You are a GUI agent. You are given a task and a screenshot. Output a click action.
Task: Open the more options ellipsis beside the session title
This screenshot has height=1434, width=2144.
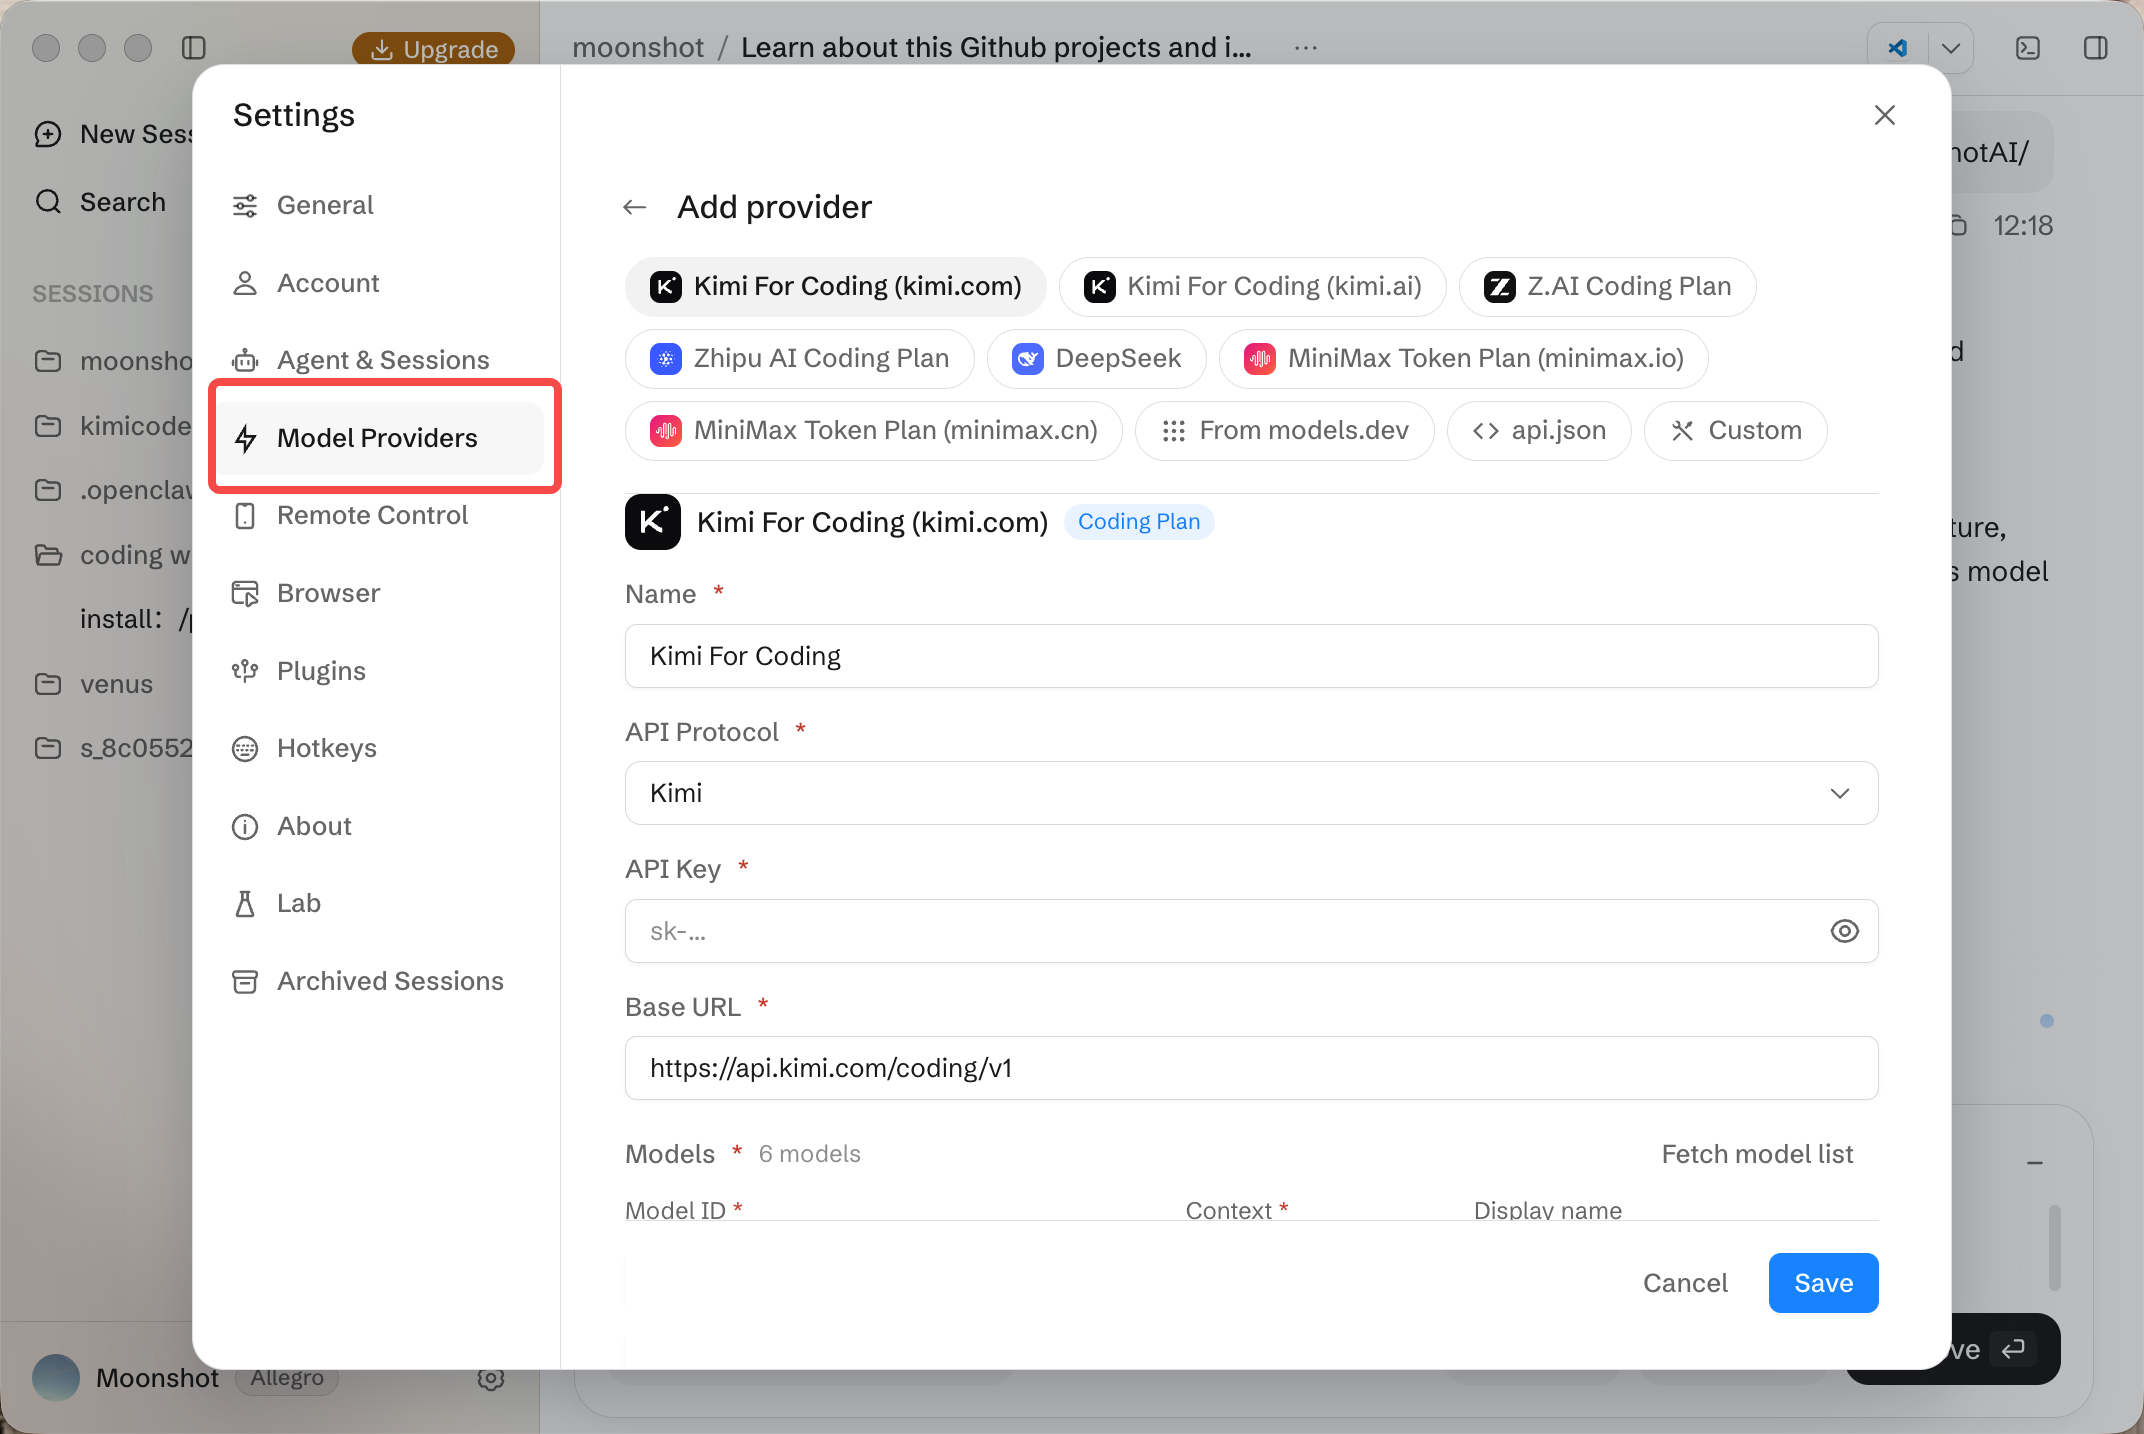pos(1305,48)
